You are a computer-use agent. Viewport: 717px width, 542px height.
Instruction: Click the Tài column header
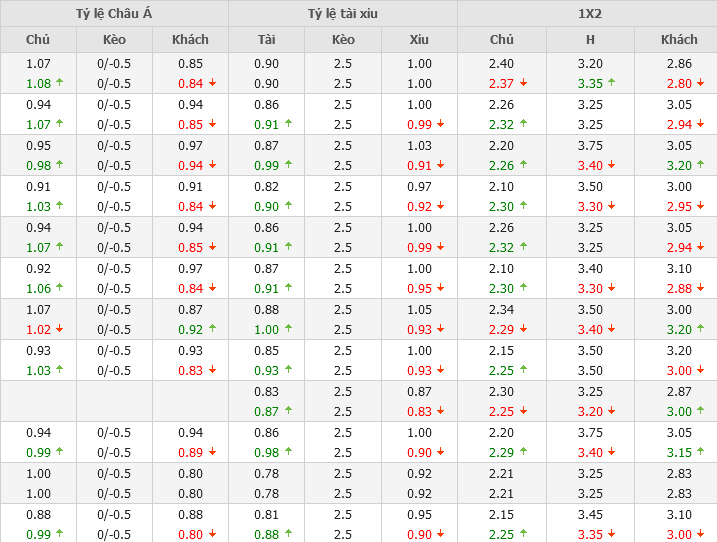tap(266, 40)
